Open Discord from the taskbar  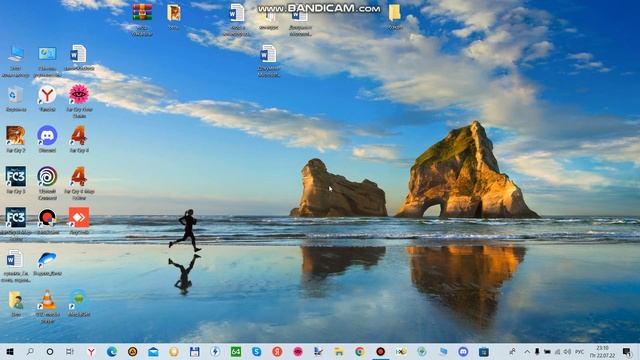463,351
